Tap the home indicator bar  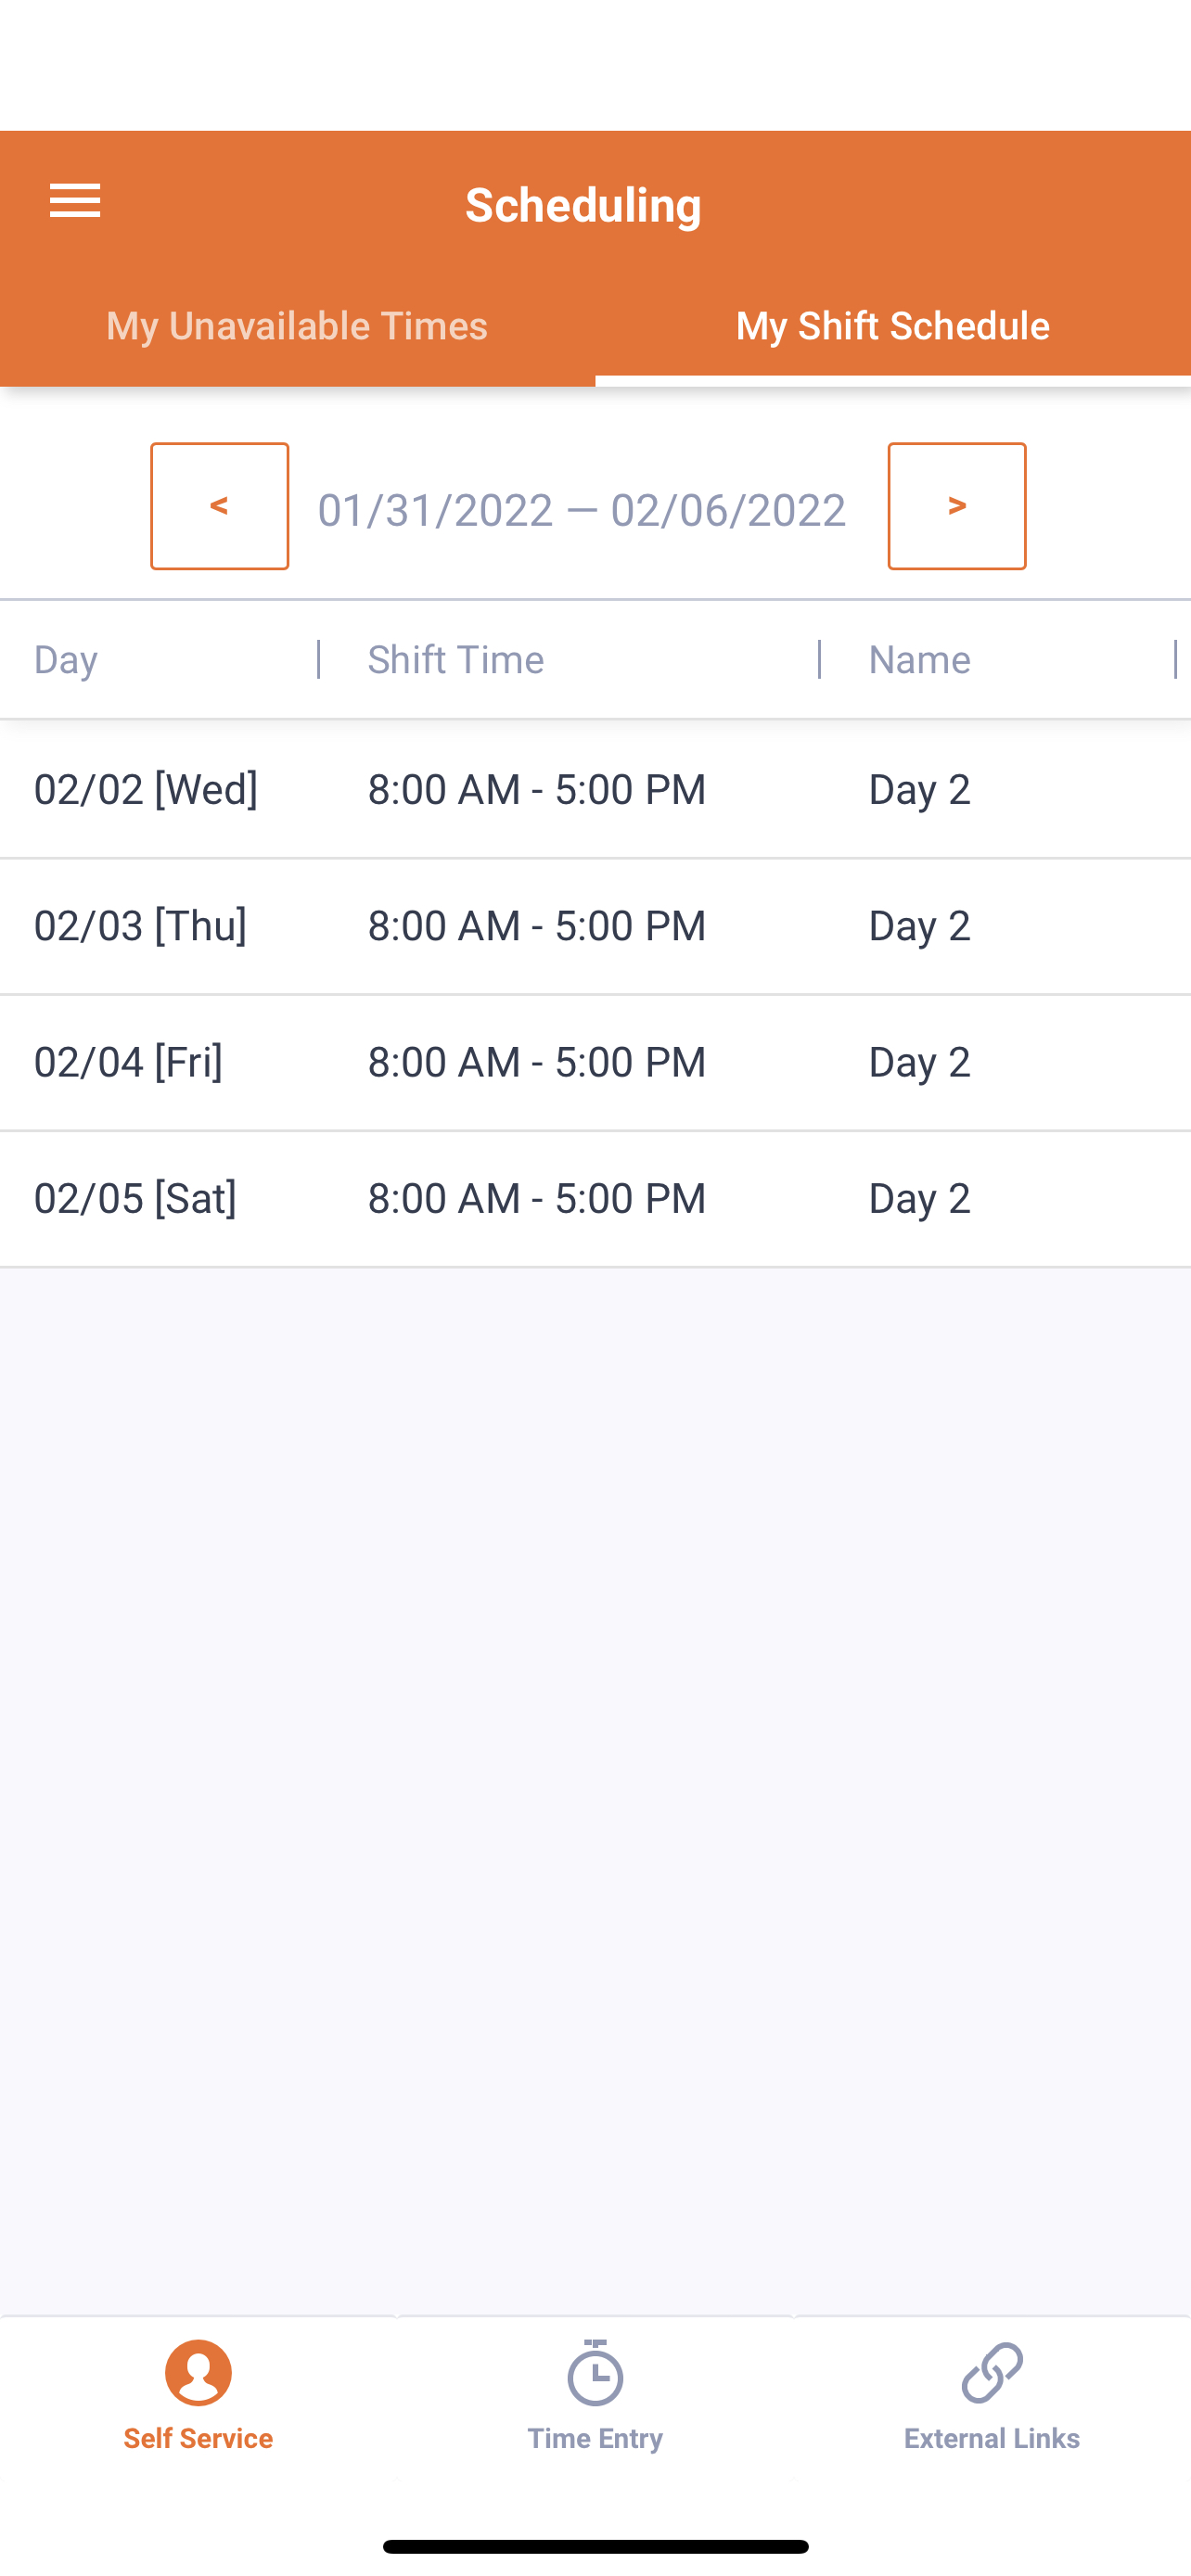(595, 2546)
